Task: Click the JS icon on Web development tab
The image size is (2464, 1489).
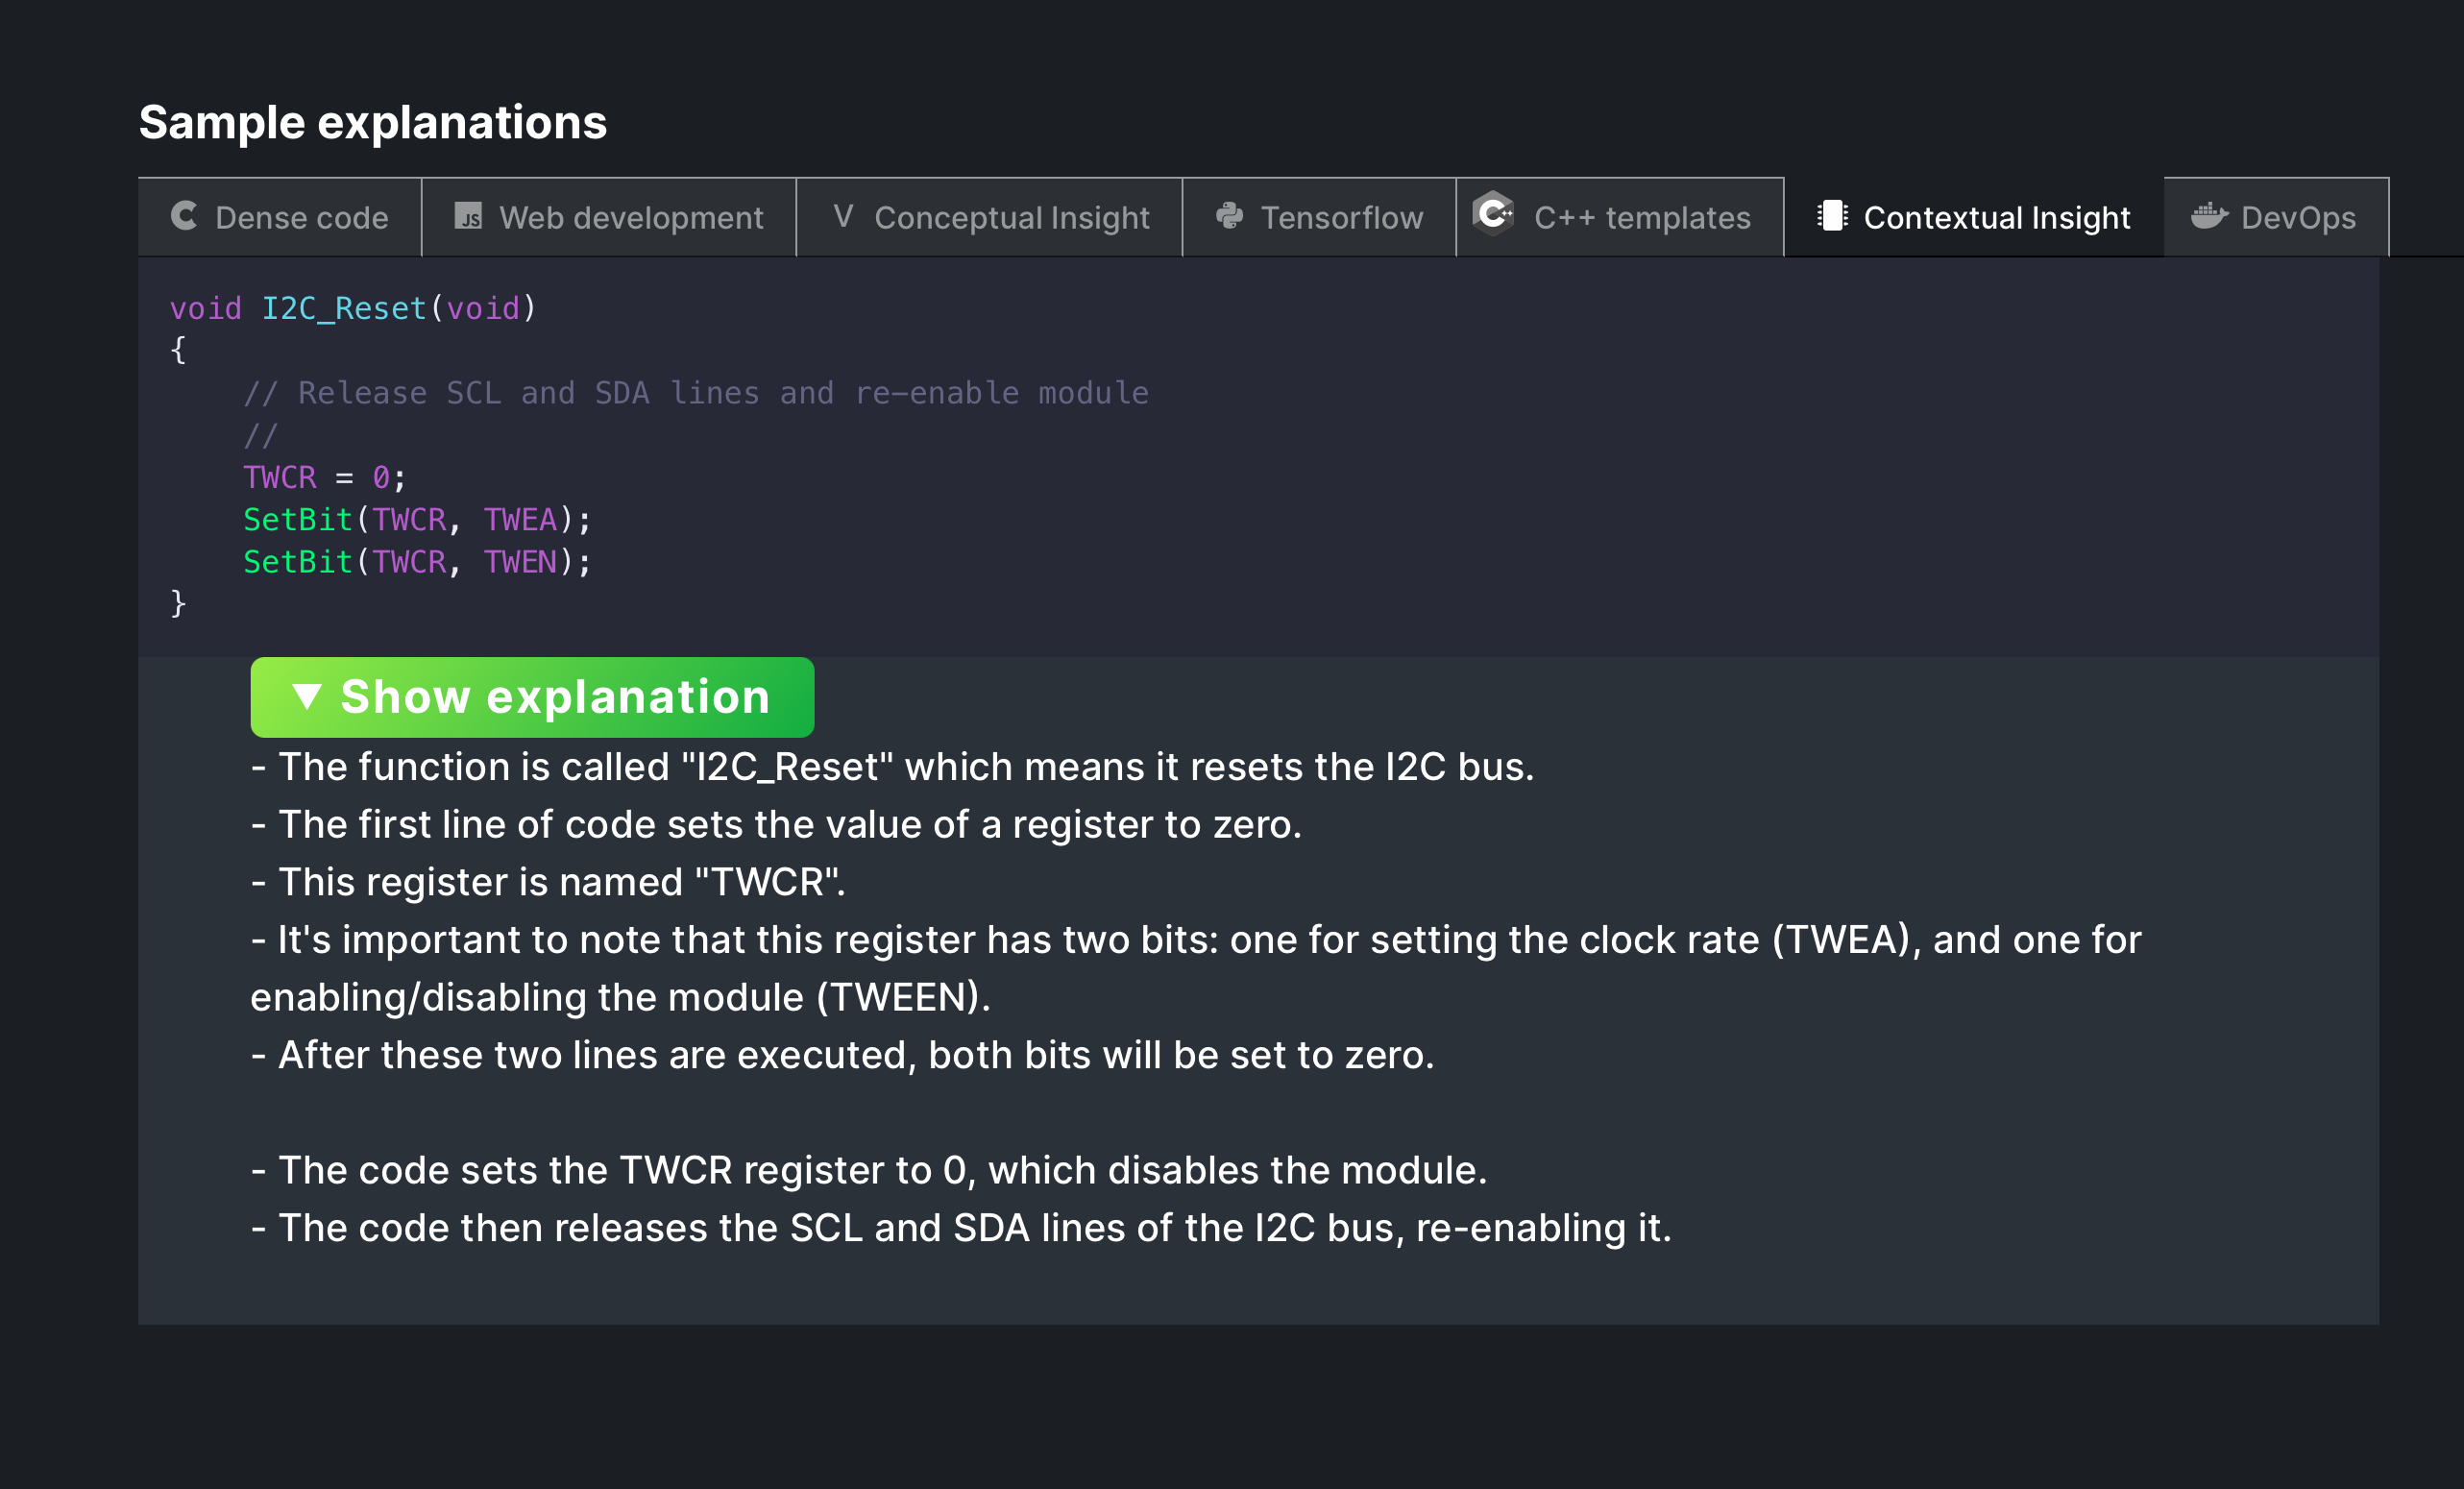Action: 468,216
